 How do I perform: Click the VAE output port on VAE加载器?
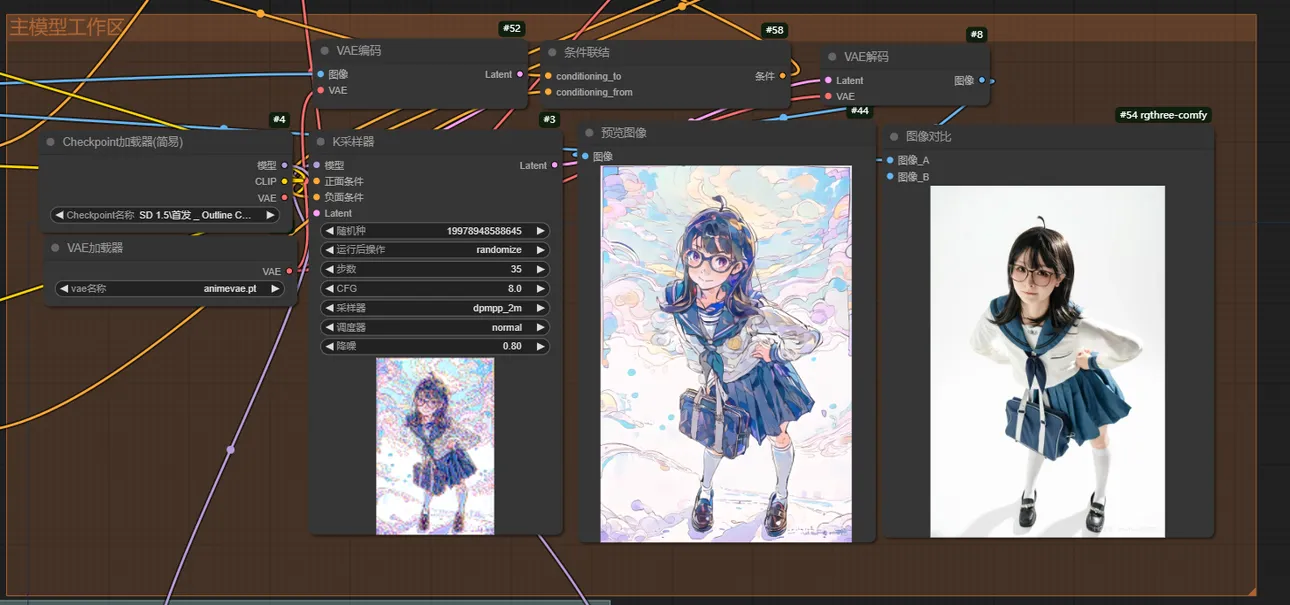289,271
